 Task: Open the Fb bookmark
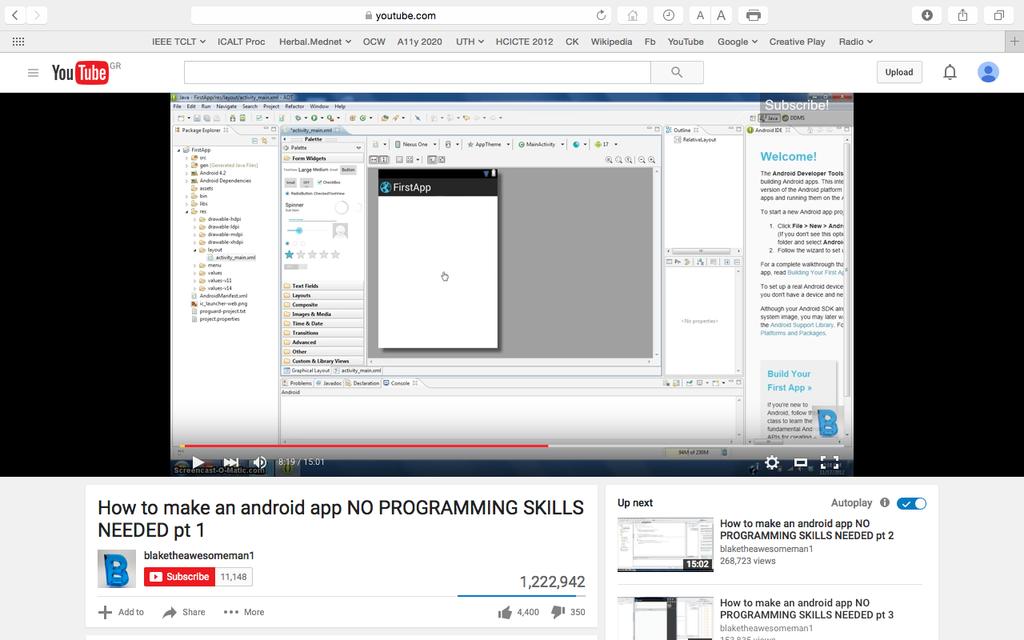pos(650,41)
